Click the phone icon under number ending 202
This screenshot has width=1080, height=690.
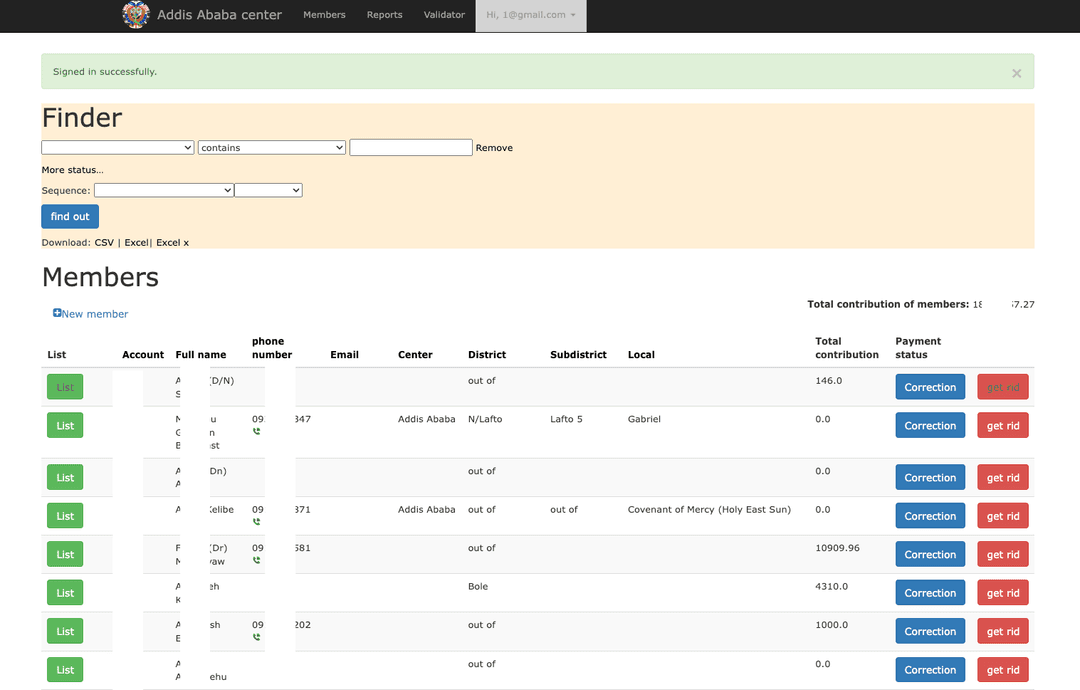click(x=257, y=637)
